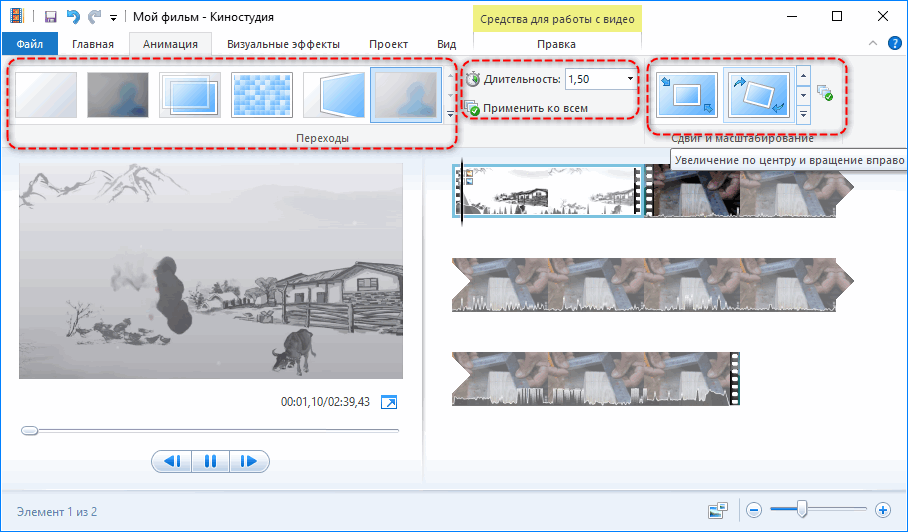Screen dimensions: 908x532
Task: Select the mosaic tile transition
Action: pos(262,95)
